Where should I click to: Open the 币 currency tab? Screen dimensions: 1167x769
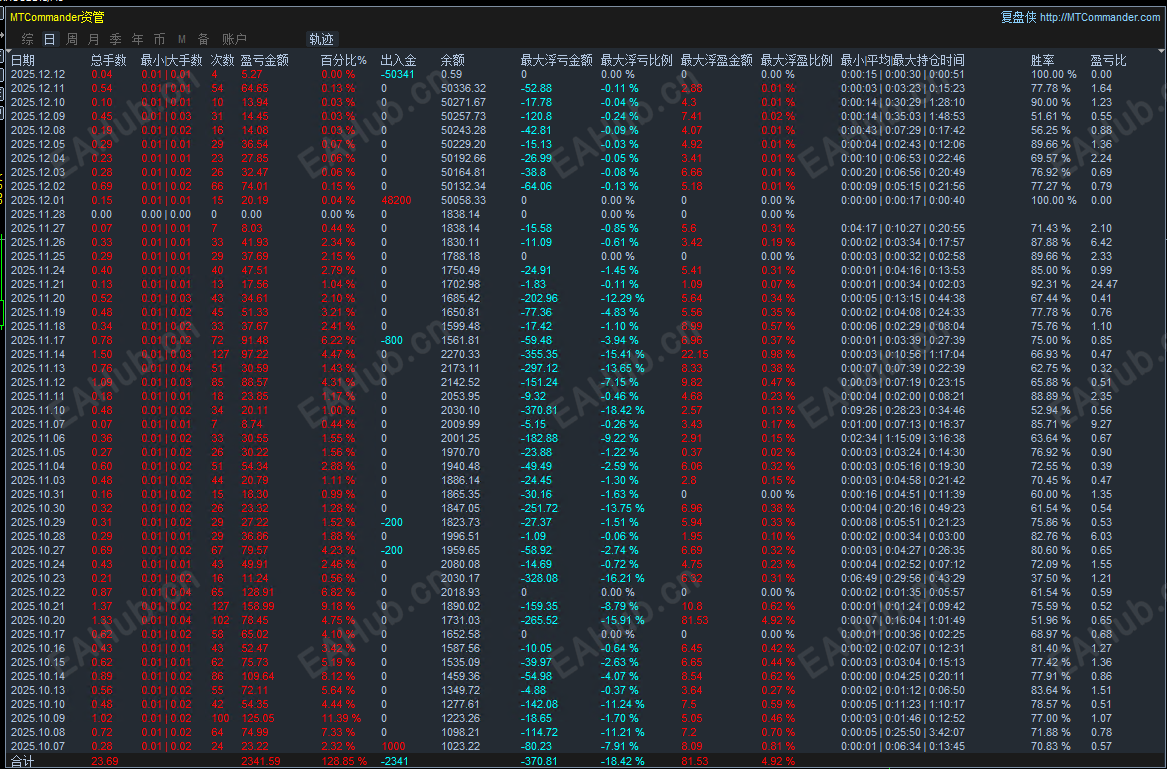(x=159, y=39)
